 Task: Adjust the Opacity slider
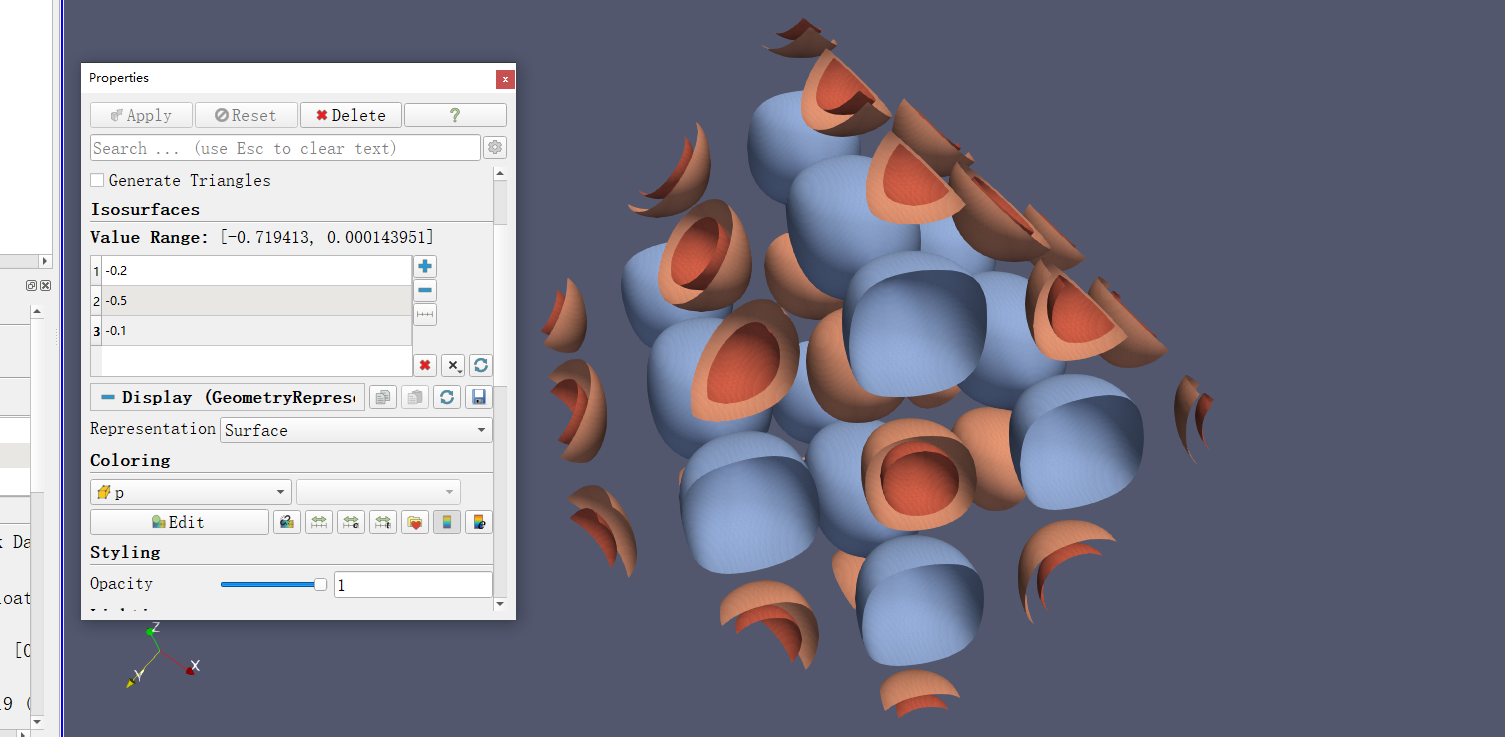(x=274, y=584)
